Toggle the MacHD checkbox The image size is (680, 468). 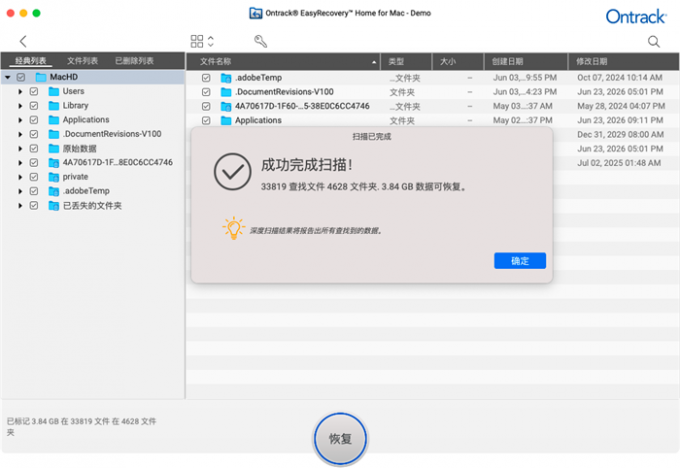[x=21, y=78]
